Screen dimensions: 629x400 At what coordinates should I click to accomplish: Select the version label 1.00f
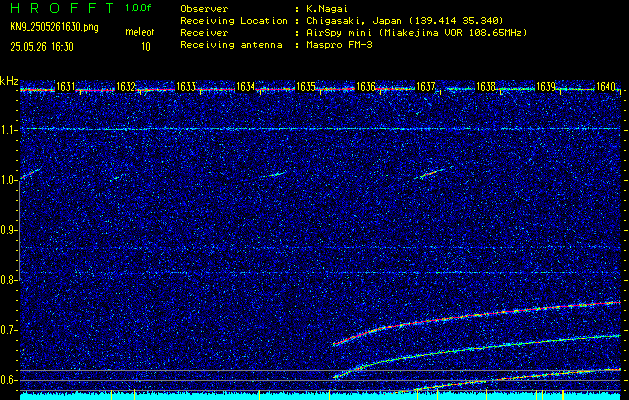pyautogui.click(x=138, y=8)
